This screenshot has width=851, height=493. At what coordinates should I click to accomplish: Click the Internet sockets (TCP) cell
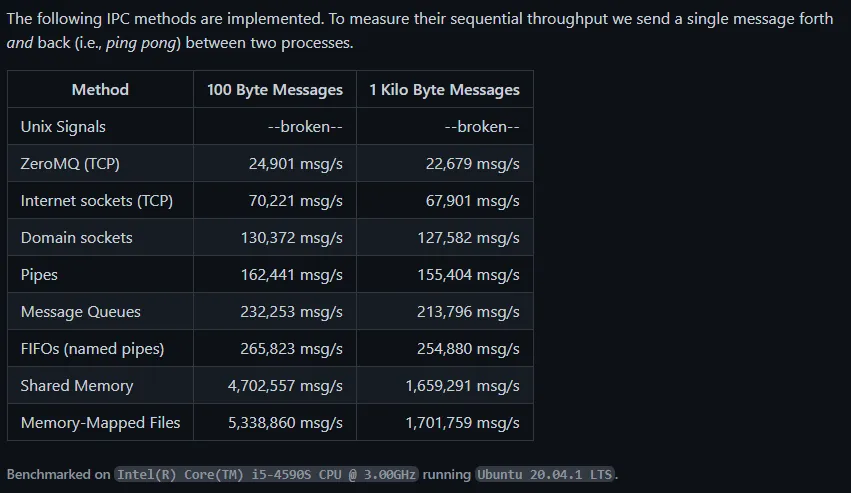[x=97, y=201]
